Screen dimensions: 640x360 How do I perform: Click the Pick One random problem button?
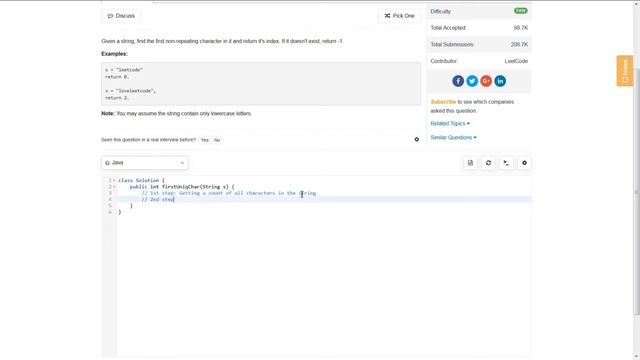[x=399, y=16]
